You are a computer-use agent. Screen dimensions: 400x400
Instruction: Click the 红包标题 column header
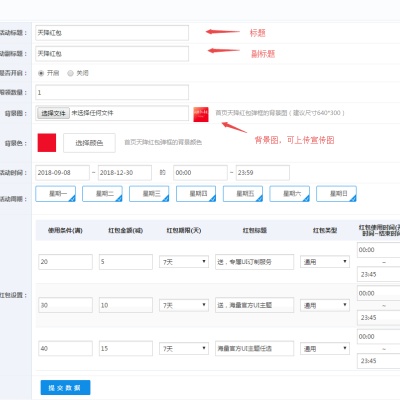(x=255, y=230)
